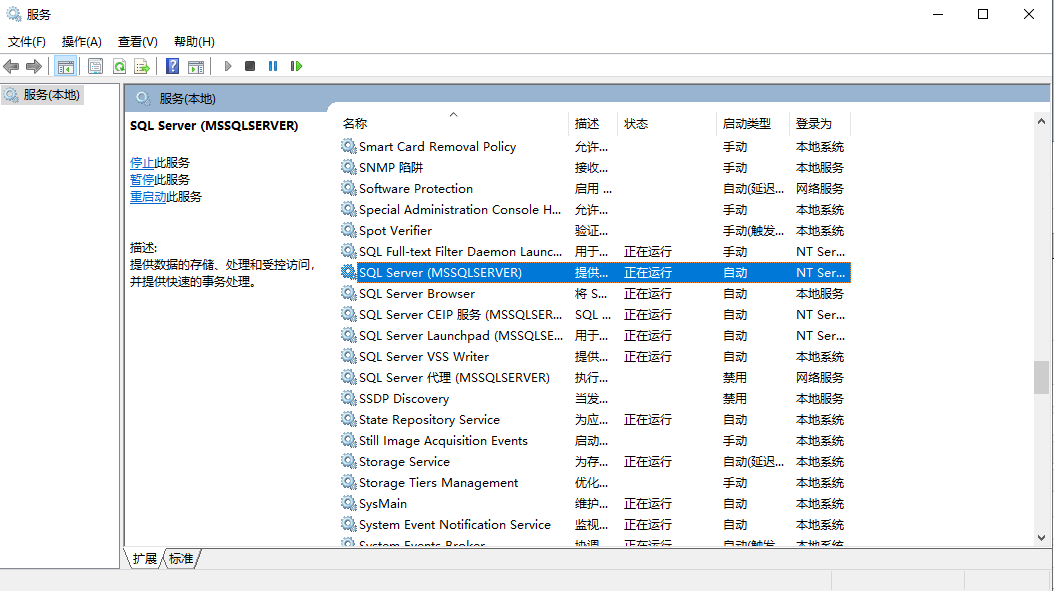Click the Export List toolbar icon
Screen dimensions: 1054x591
point(142,66)
